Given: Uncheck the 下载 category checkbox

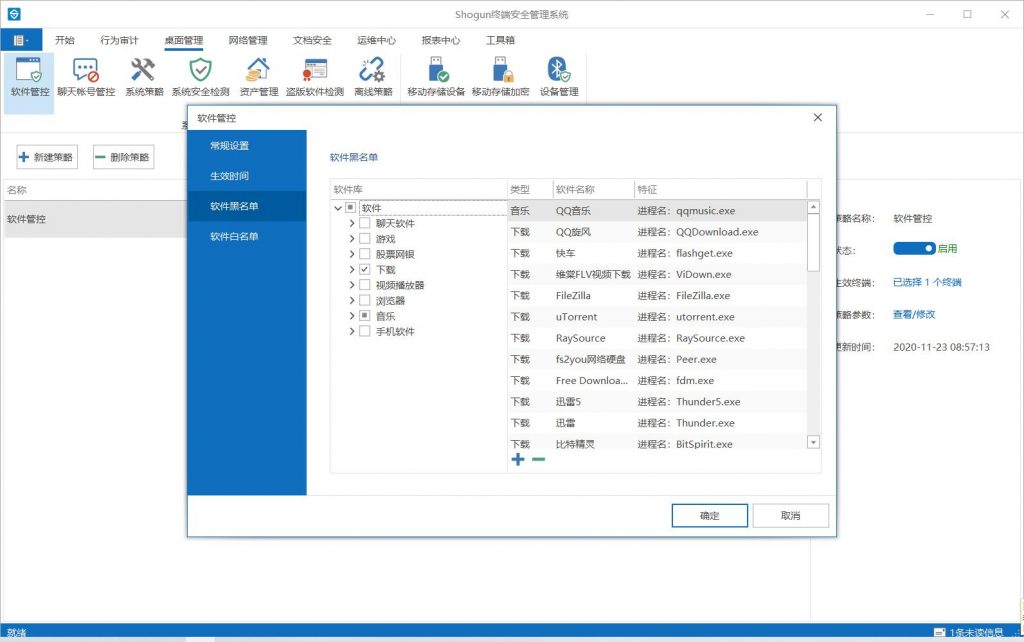Looking at the screenshot, I should point(365,270).
